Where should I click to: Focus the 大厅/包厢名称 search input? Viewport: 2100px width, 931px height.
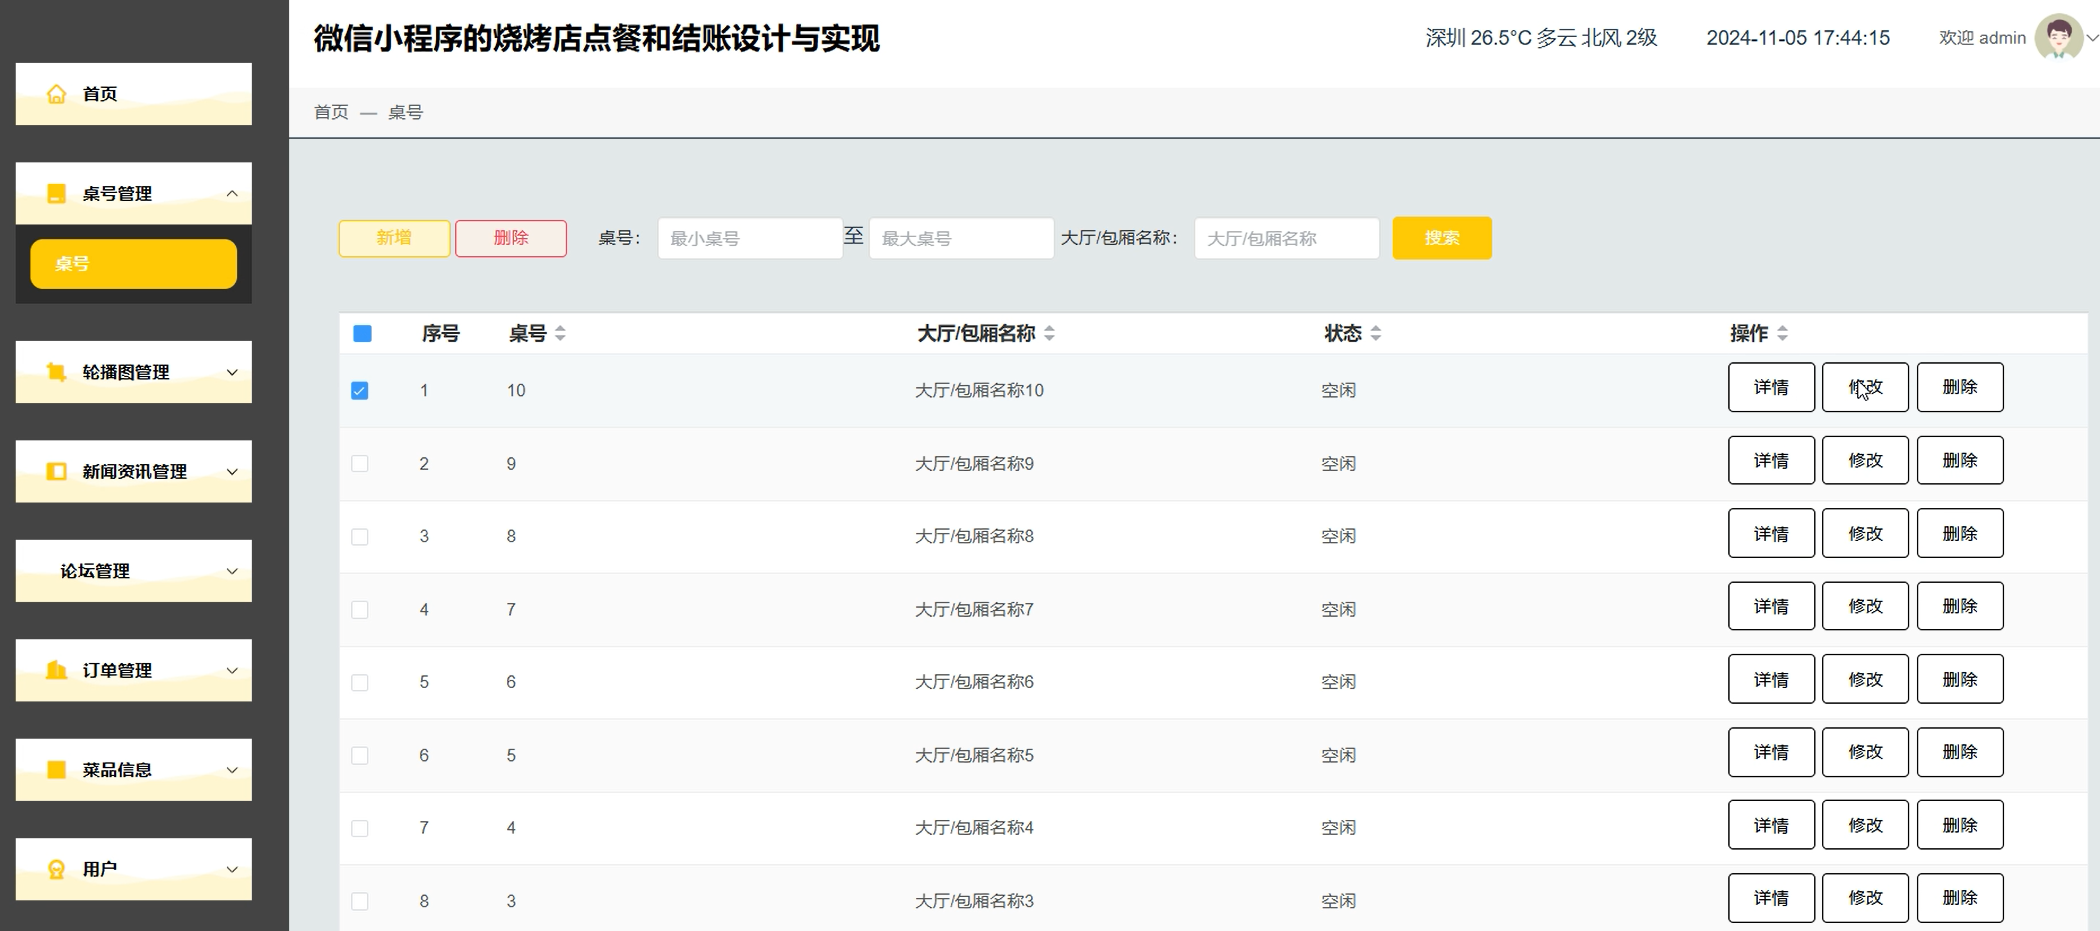pyautogui.click(x=1287, y=238)
